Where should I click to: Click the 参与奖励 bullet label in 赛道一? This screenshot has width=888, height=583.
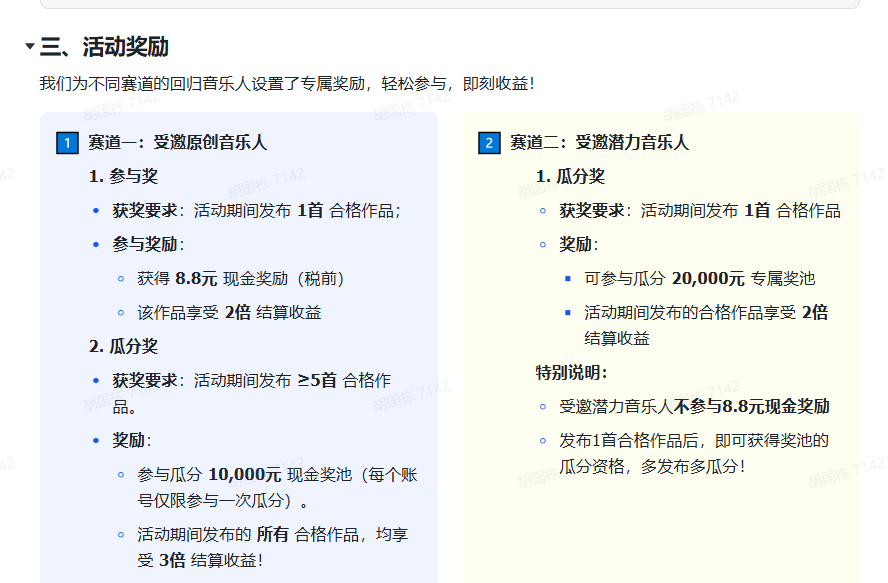click(148, 245)
